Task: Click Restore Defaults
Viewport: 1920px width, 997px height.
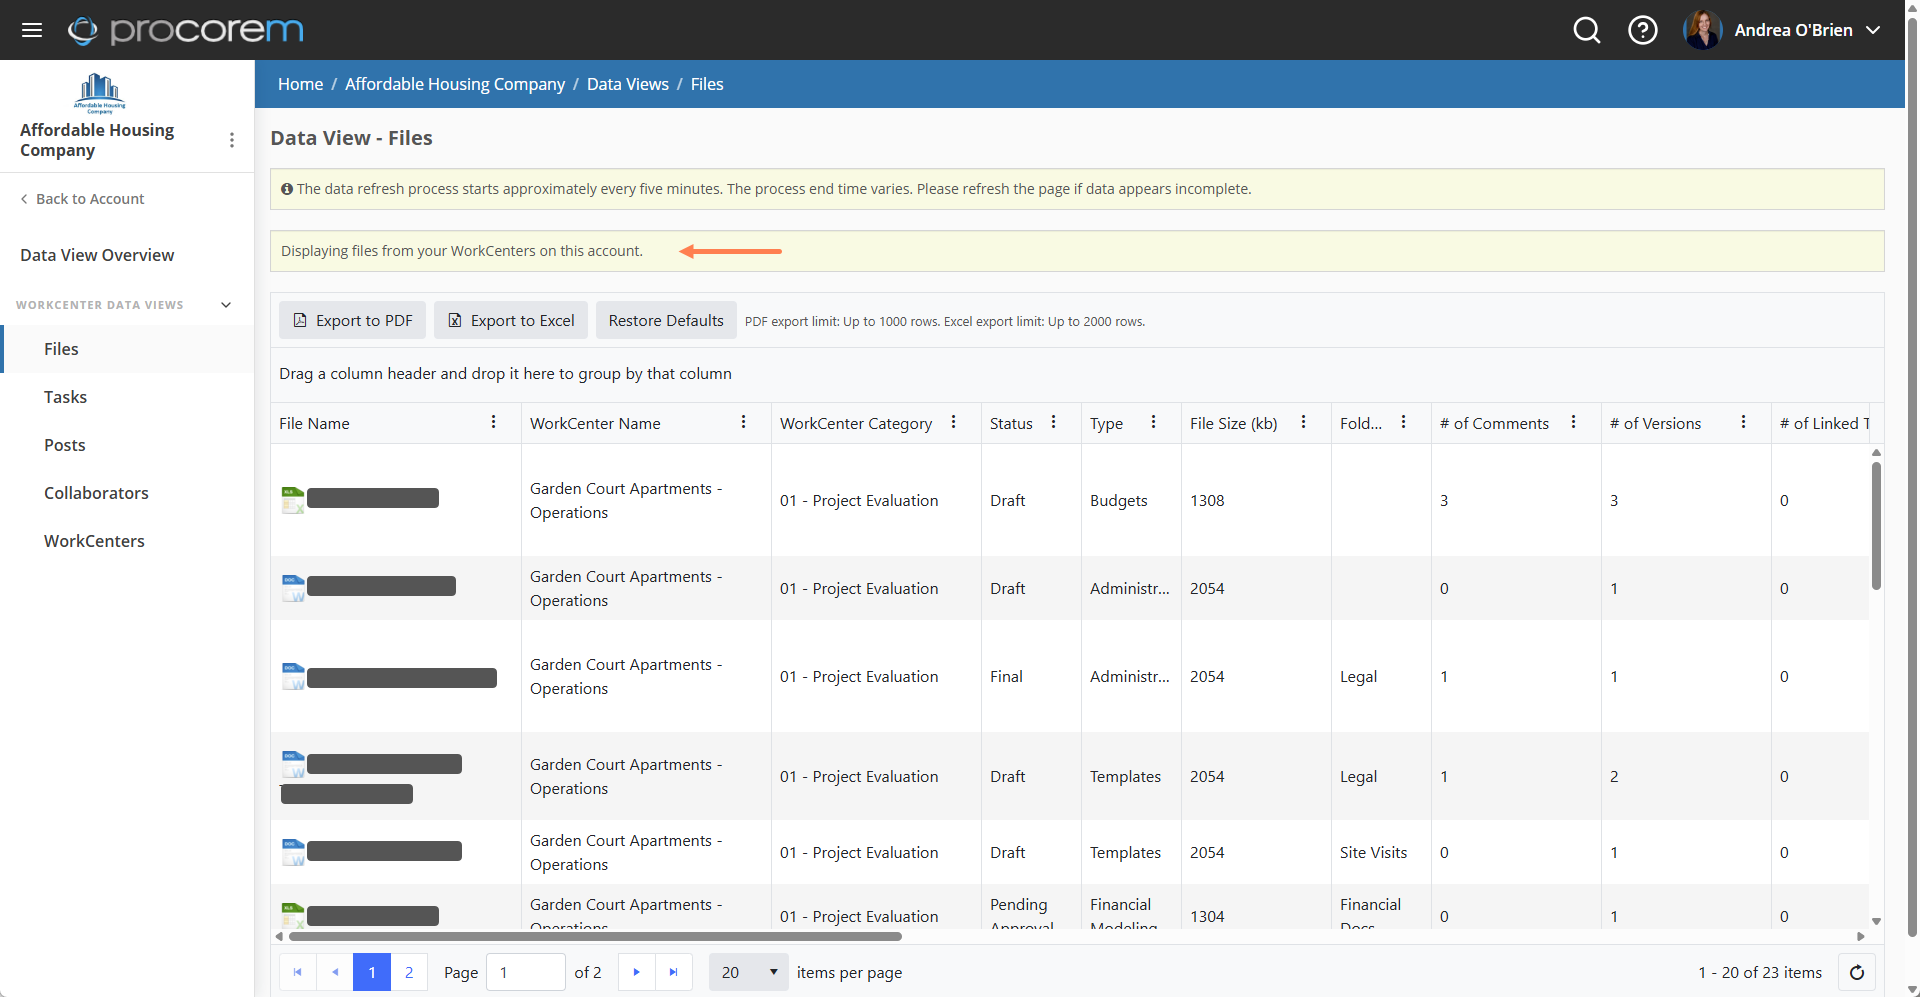Action: (x=666, y=320)
